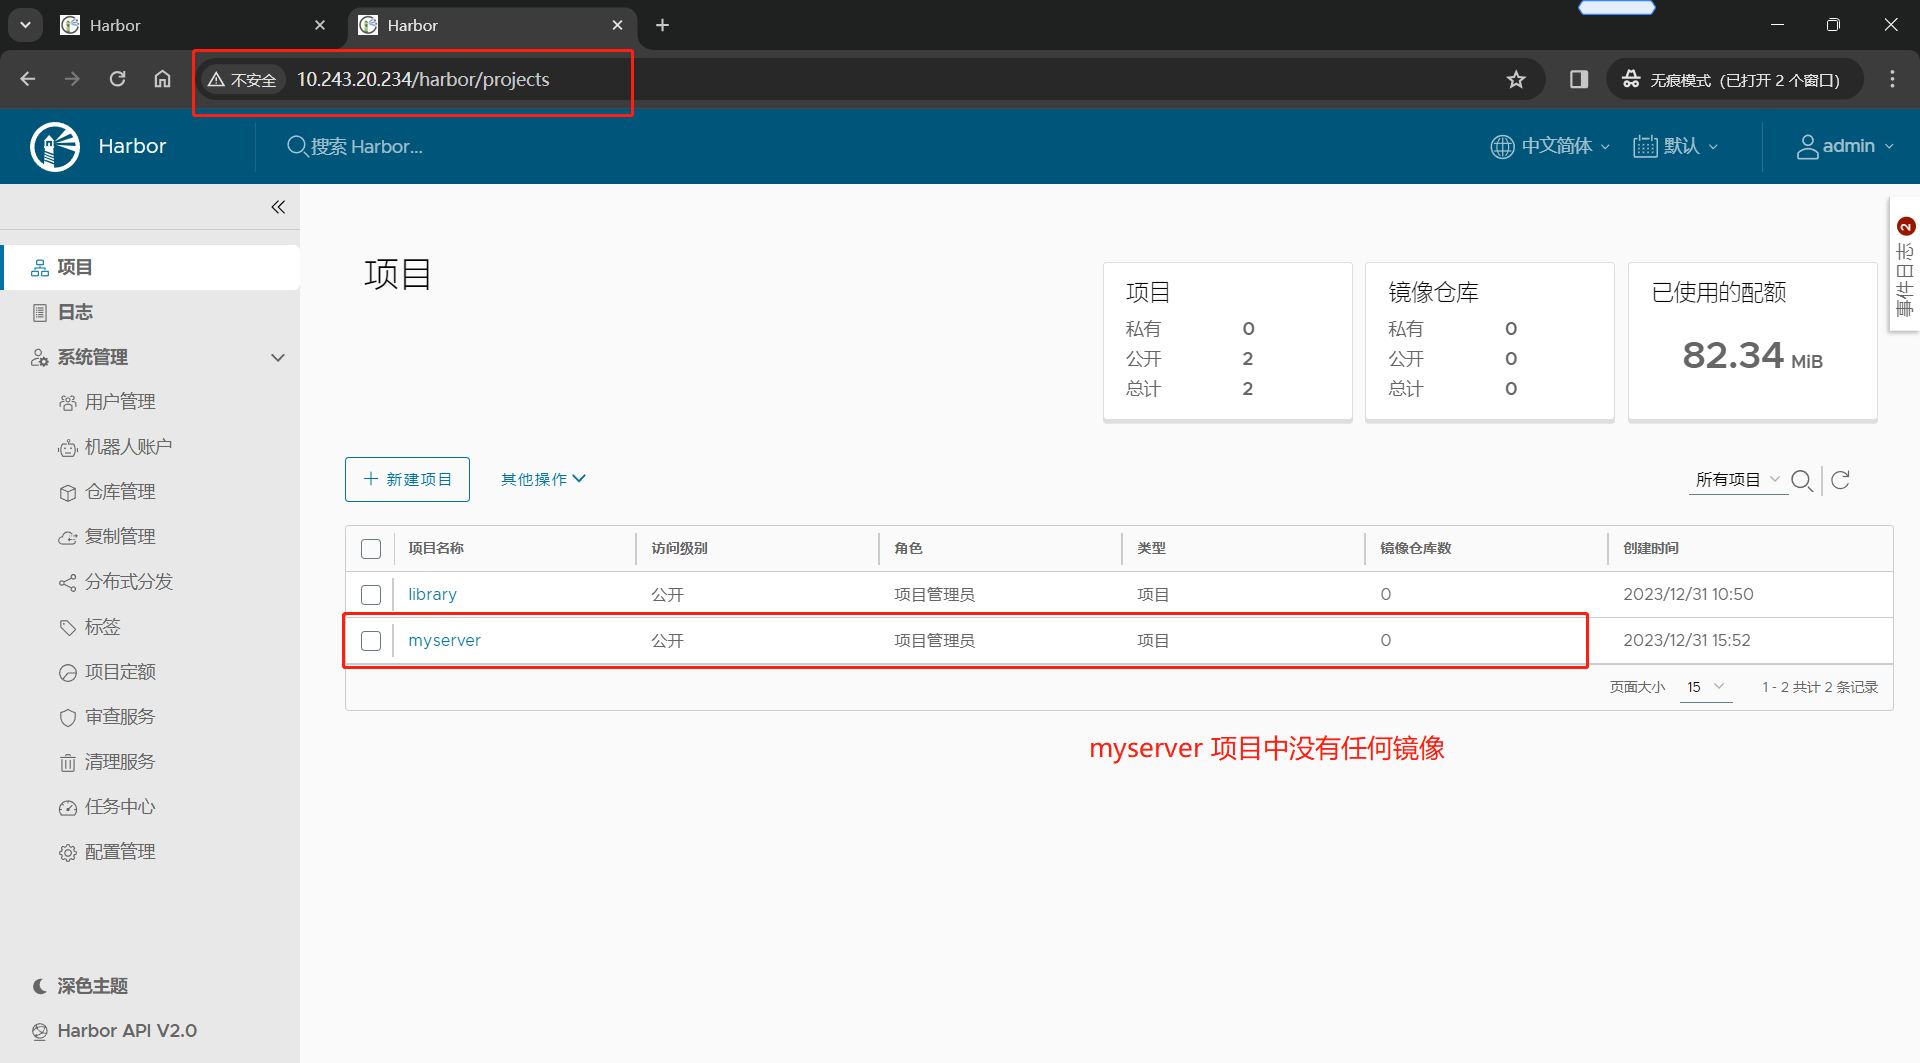
Task: Tick the library row checkbox
Action: (371, 595)
